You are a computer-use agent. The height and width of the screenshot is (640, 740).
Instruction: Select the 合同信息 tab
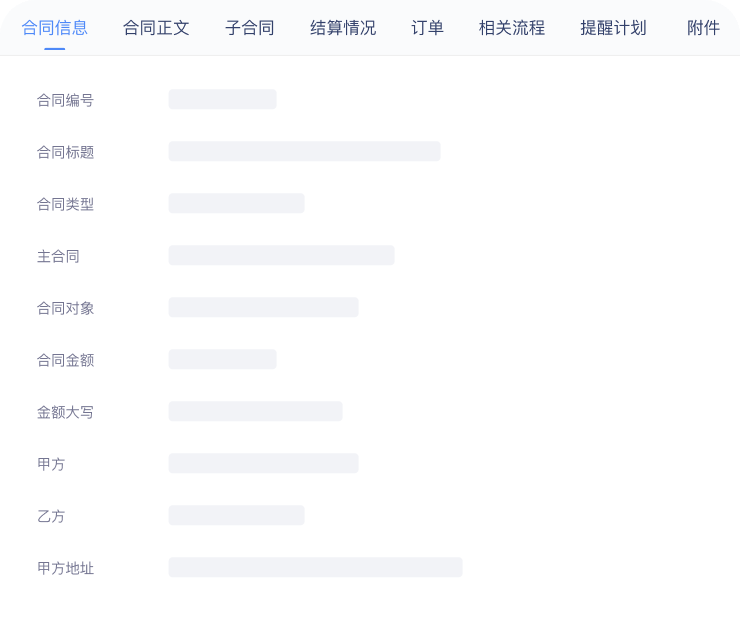point(54,28)
